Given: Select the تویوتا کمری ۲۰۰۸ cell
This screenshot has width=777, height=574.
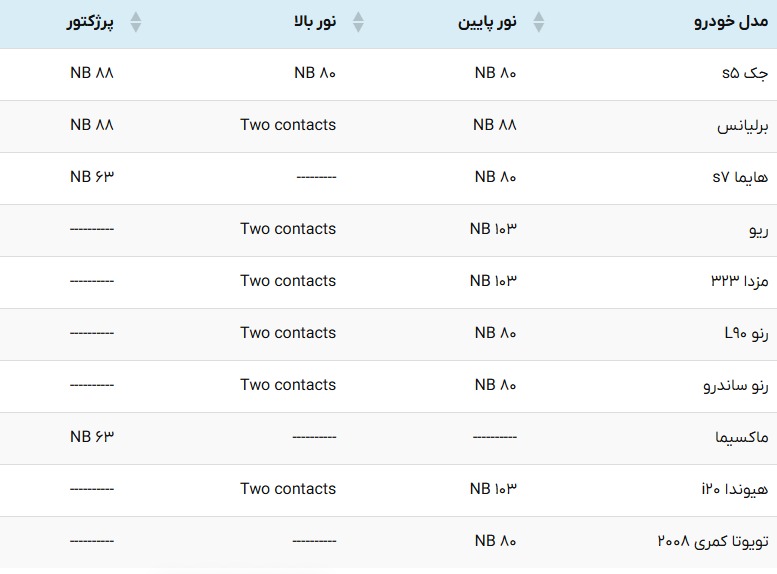Looking at the screenshot, I should pos(713,541).
